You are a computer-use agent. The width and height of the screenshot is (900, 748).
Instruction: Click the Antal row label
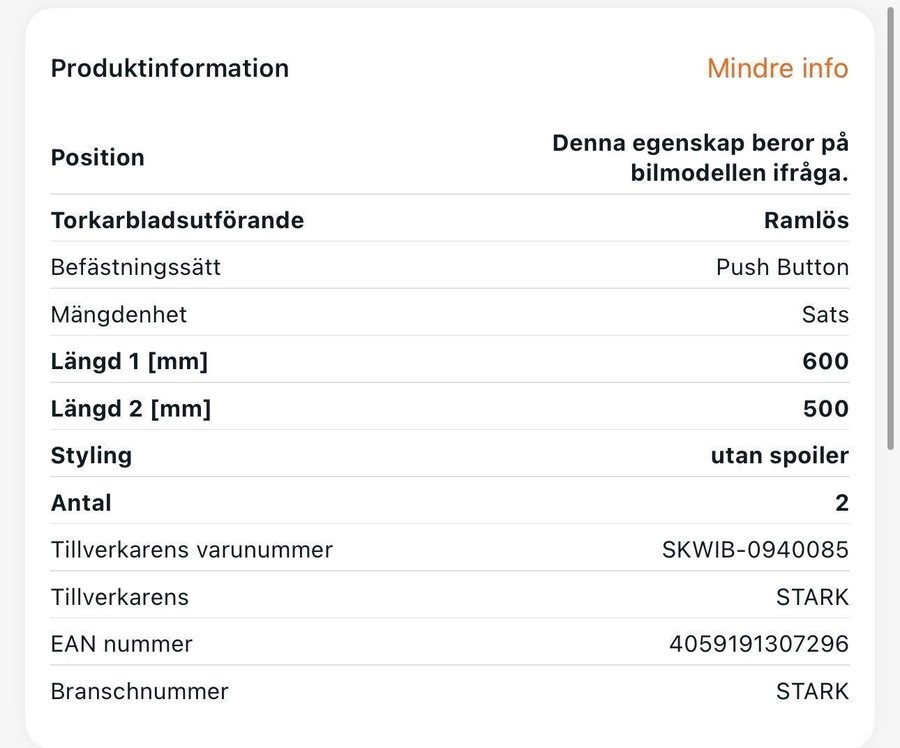tap(81, 502)
